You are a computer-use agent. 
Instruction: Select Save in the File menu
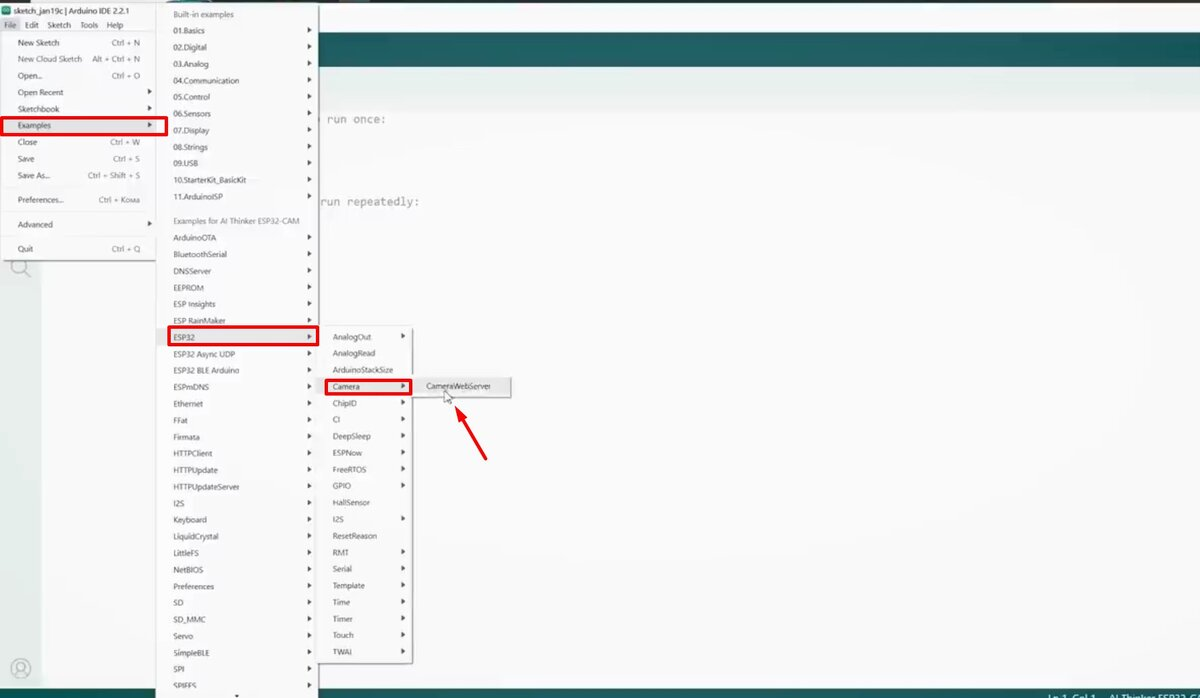coord(79,159)
